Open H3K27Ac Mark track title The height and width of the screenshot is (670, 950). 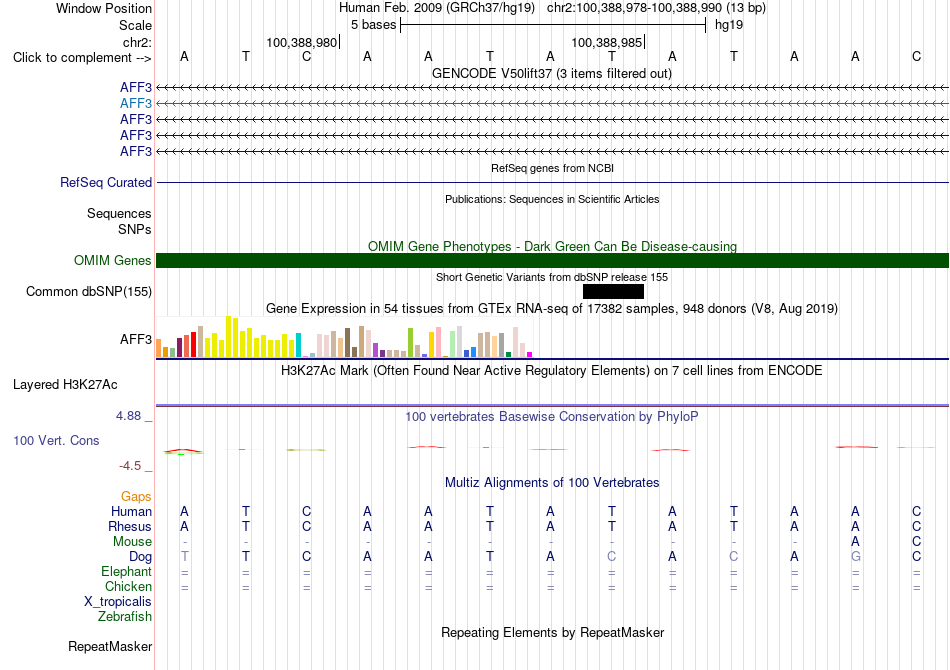[x=552, y=370]
